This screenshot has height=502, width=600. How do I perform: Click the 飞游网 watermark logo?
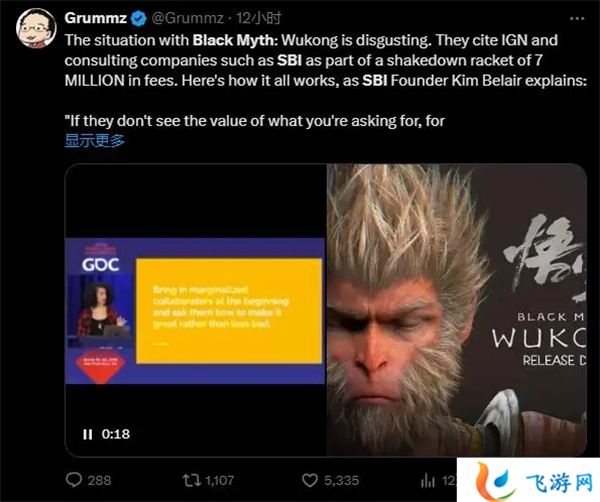click(x=528, y=480)
